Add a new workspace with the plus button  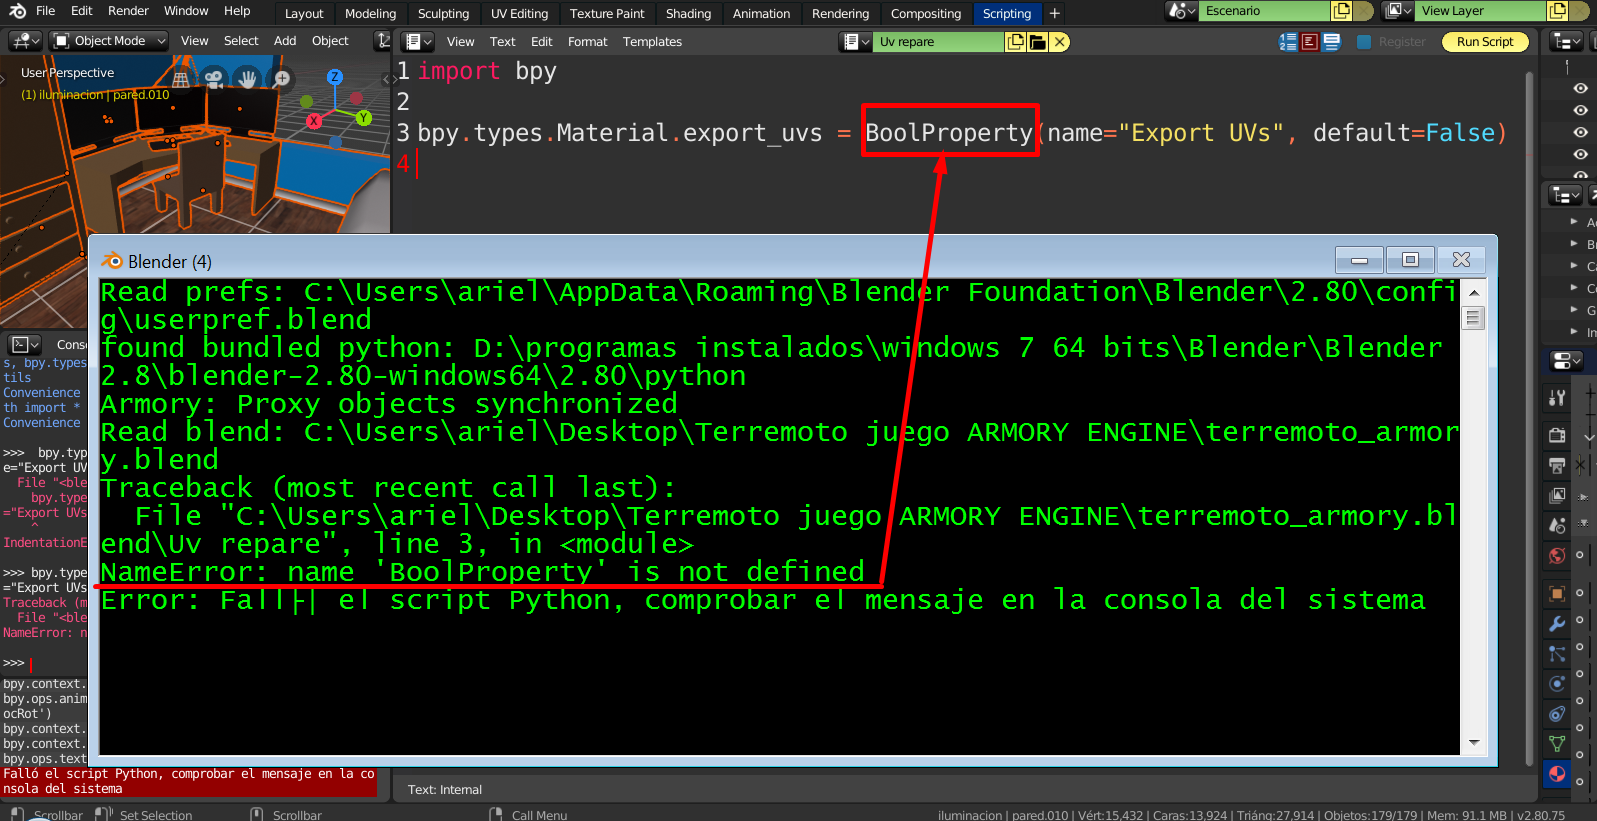(x=1054, y=13)
